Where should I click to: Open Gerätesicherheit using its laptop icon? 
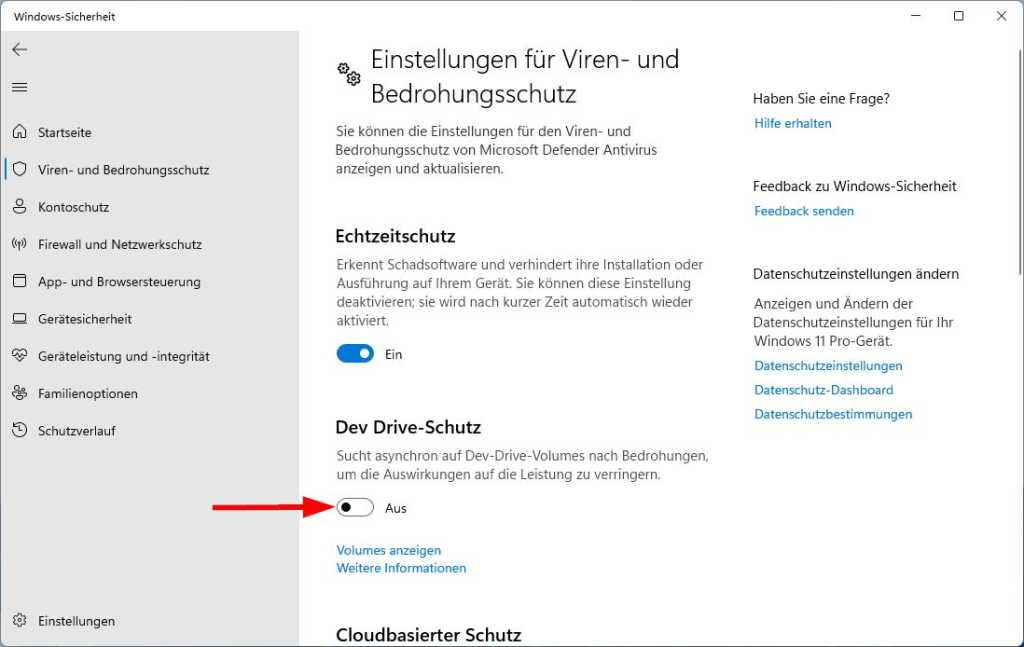coord(21,319)
